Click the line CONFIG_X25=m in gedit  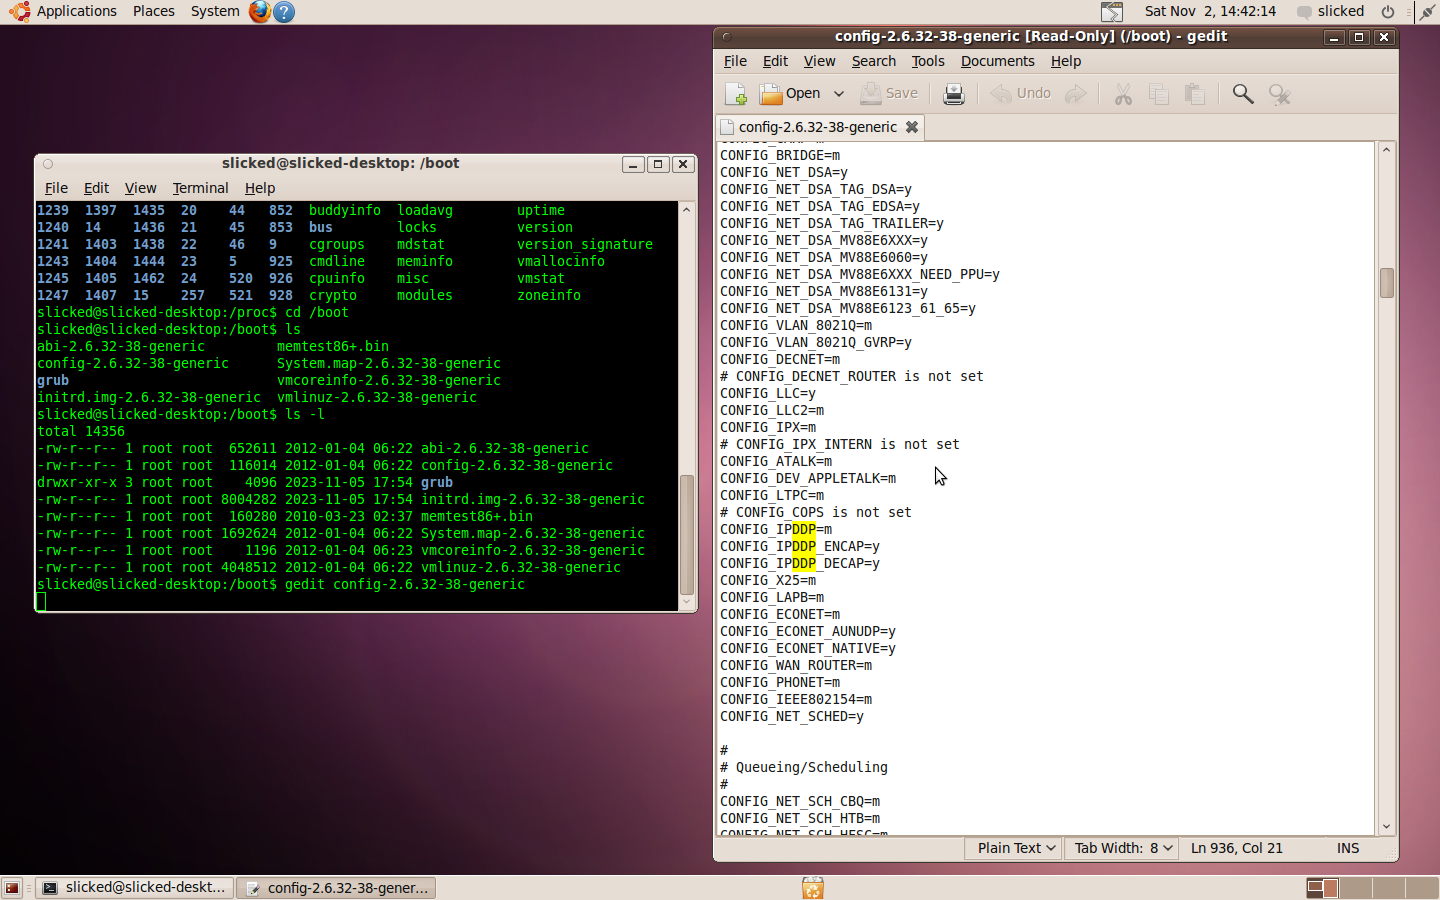coord(768,580)
